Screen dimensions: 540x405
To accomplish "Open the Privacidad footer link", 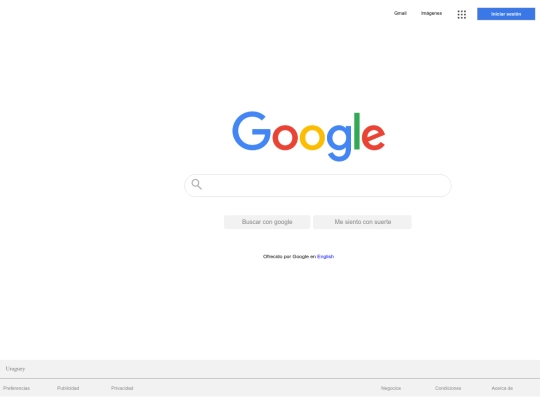I will (122, 388).
